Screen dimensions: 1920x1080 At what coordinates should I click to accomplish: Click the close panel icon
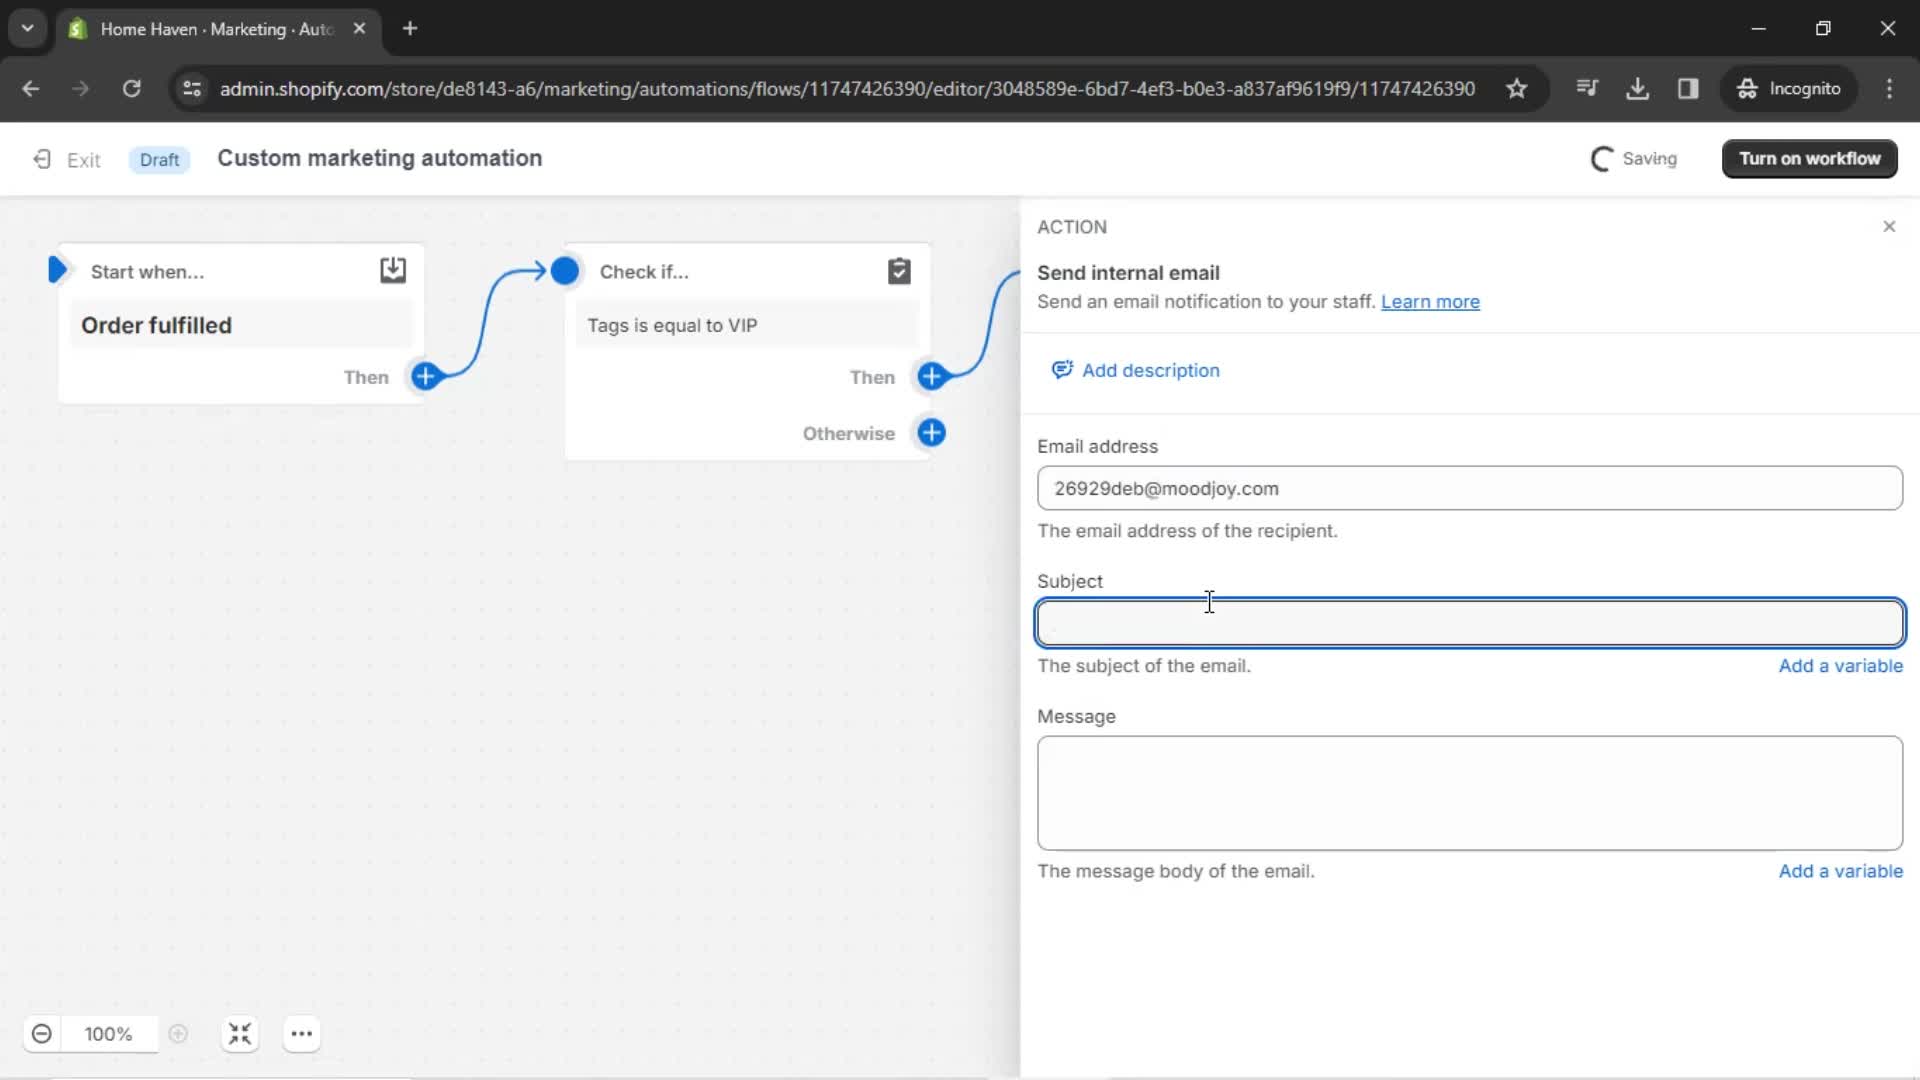(1888, 227)
